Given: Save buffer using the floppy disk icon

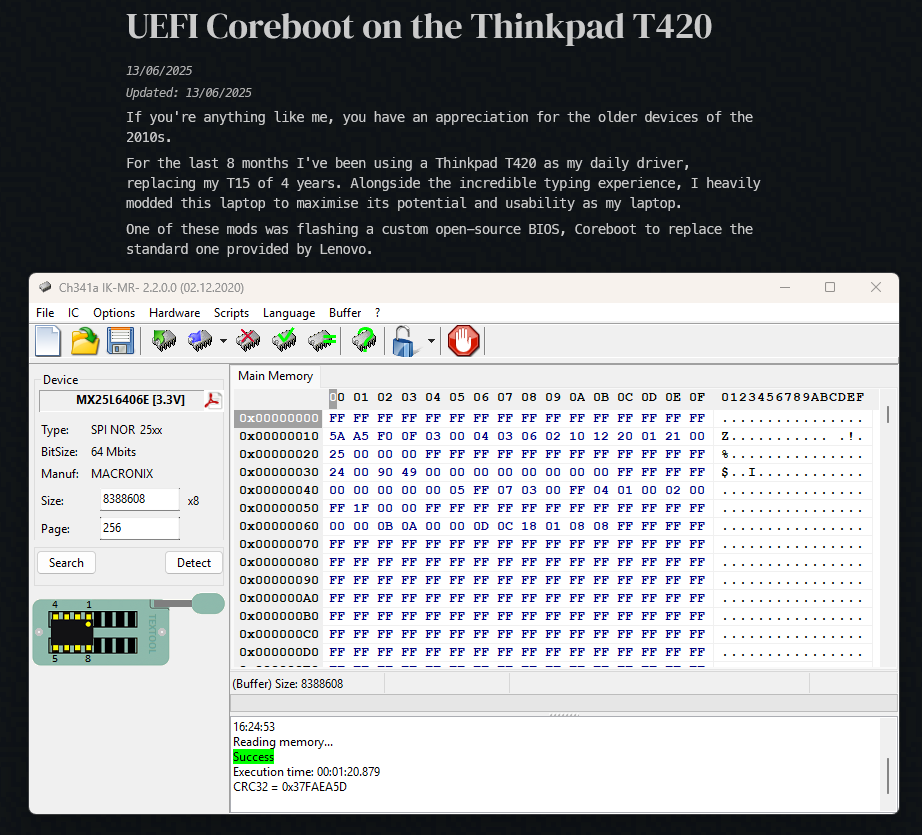Looking at the screenshot, I should [121, 341].
